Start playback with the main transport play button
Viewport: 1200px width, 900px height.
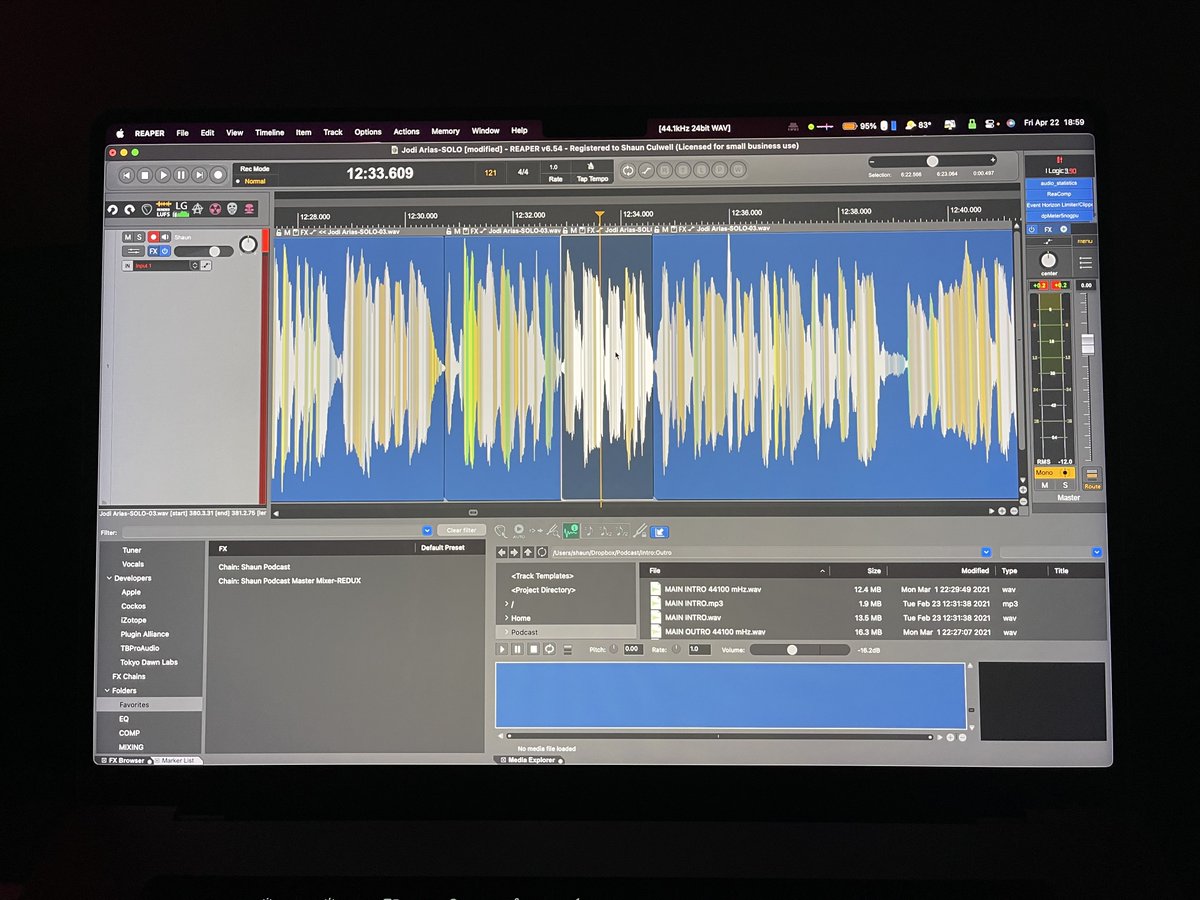pos(163,175)
